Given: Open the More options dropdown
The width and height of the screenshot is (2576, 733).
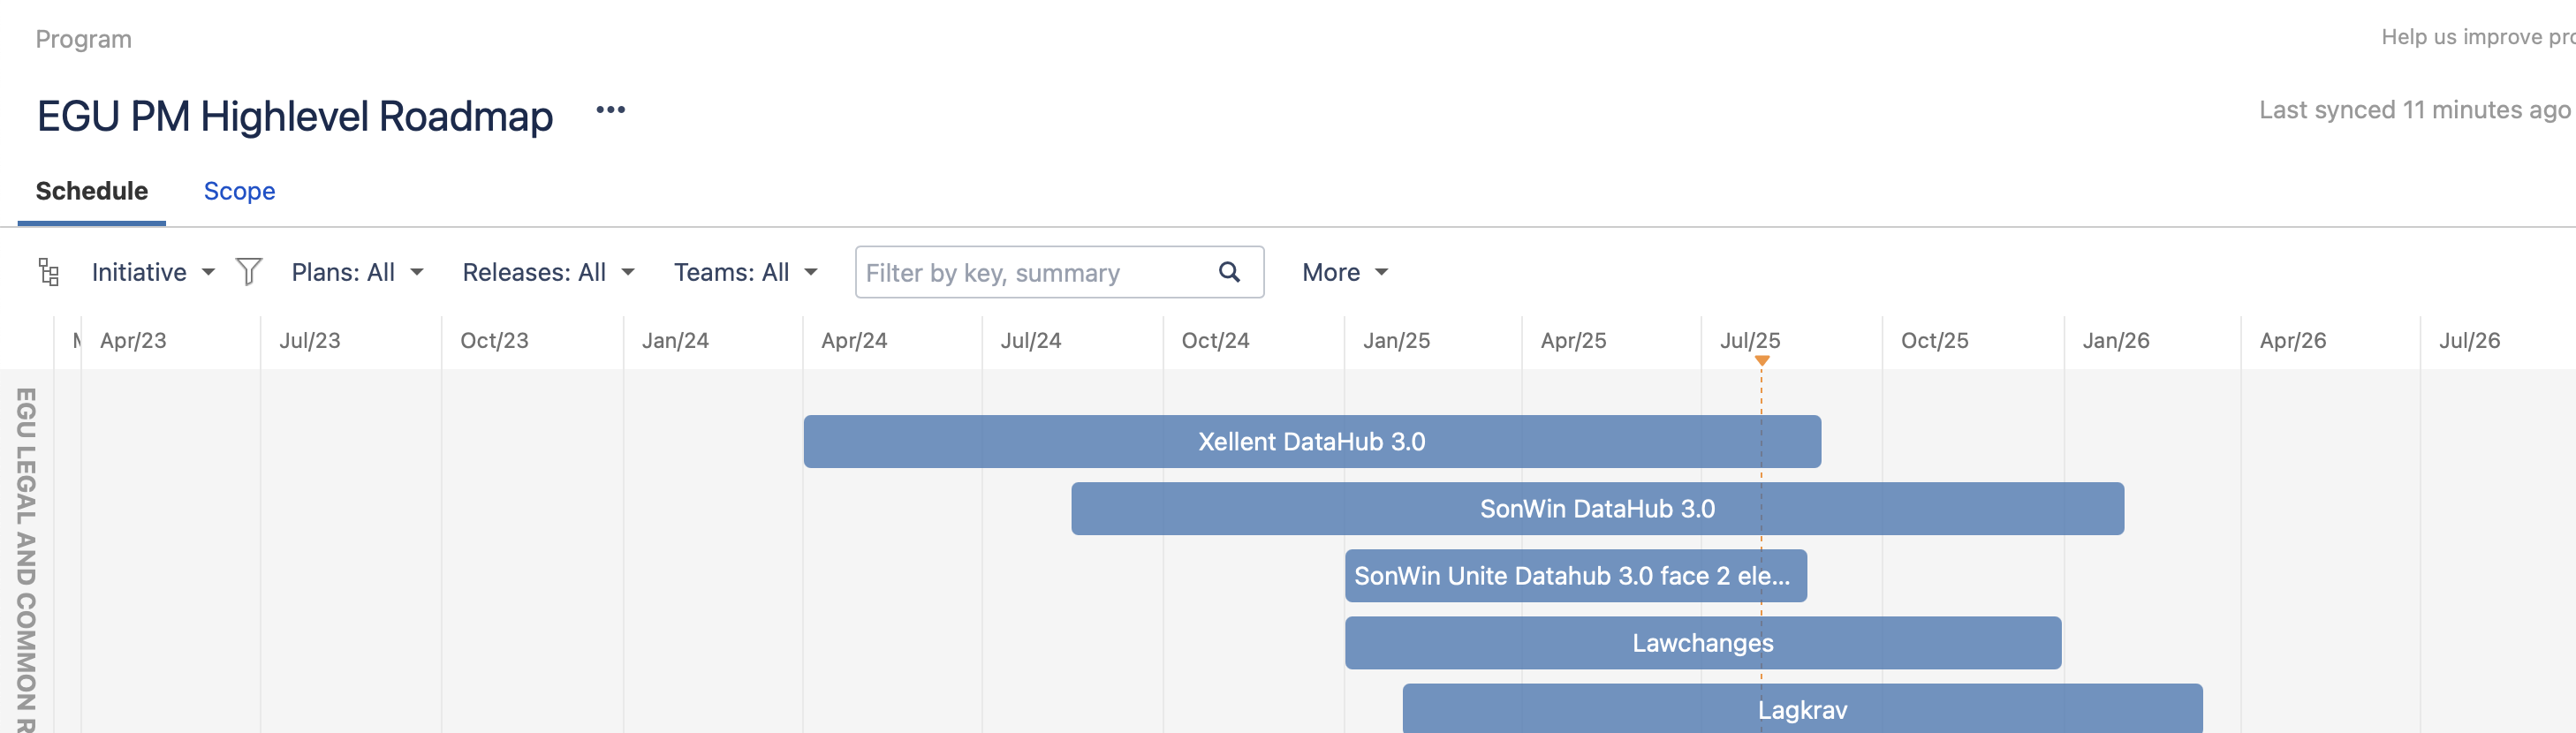Looking at the screenshot, I should [x=1344, y=272].
